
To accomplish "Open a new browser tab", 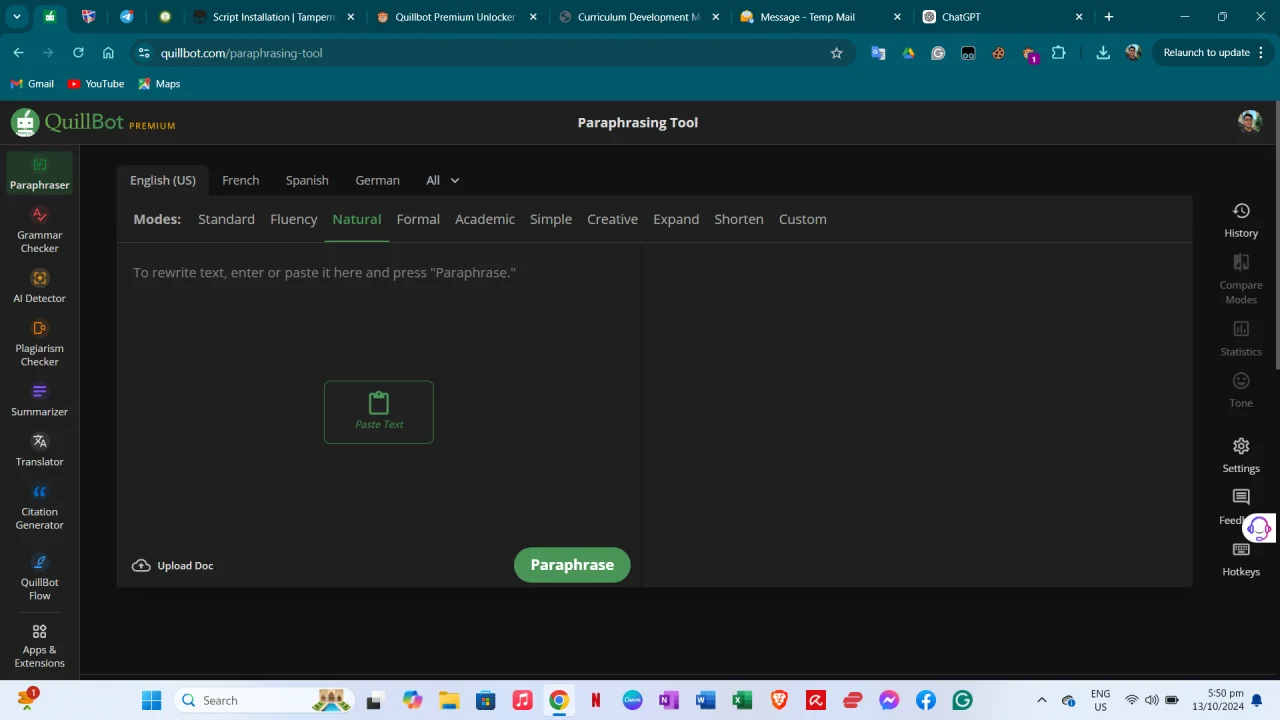I will point(1109,17).
